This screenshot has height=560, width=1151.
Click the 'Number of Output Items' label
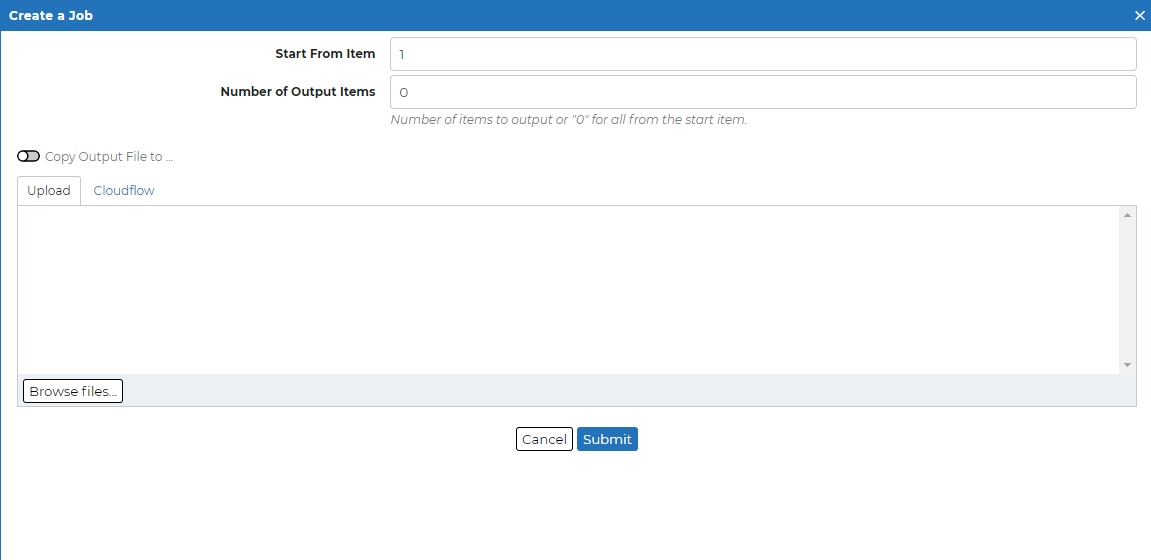pos(298,92)
